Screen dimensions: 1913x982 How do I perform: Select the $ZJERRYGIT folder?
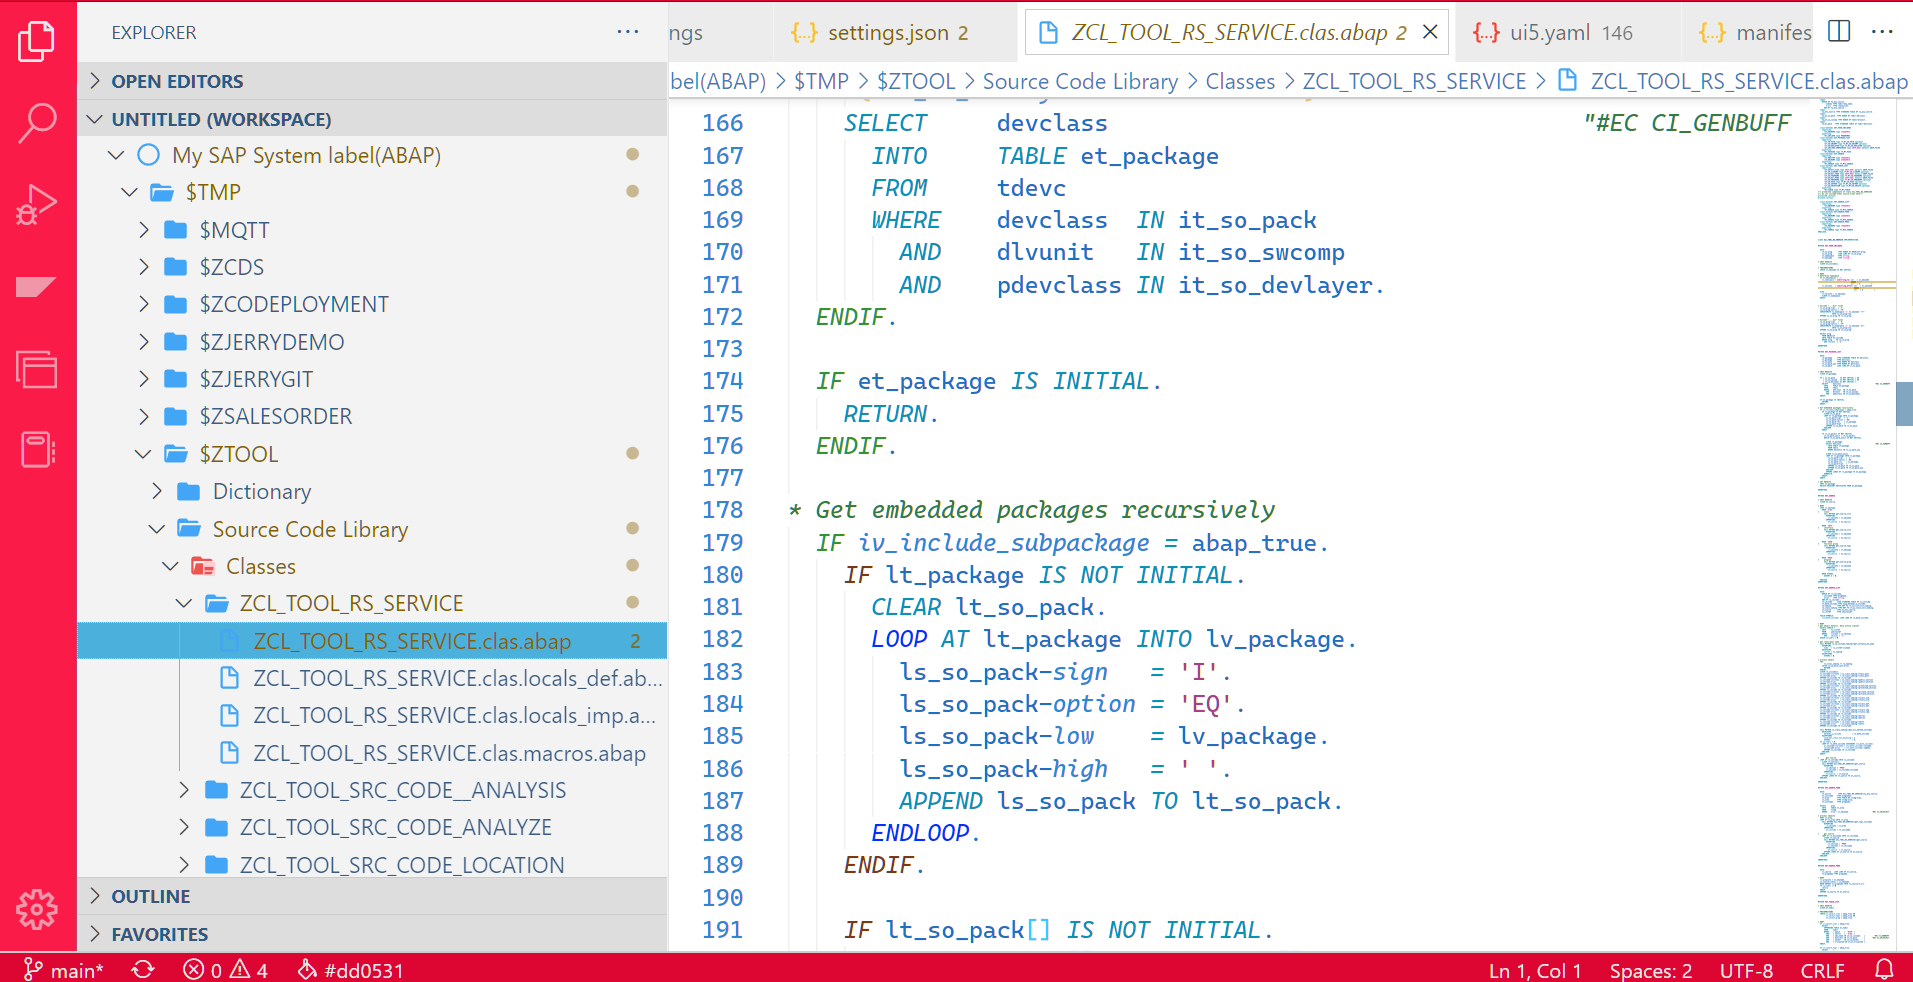pos(372,379)
